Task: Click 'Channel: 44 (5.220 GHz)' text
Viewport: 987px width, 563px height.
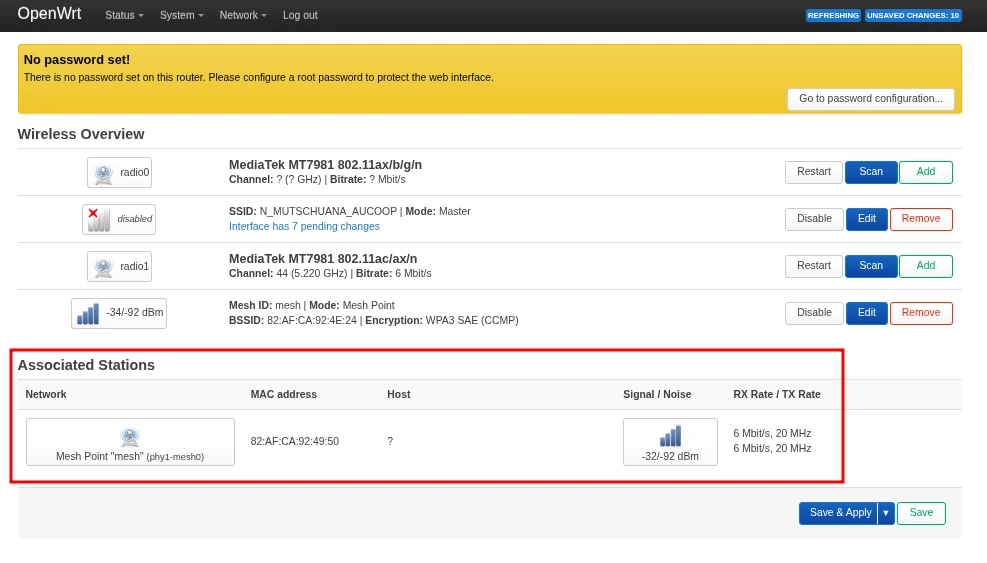Action: tap(288, 274)
